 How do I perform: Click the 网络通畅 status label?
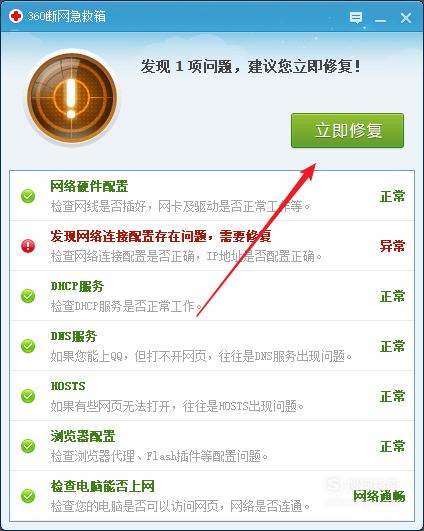click(379, 496)
